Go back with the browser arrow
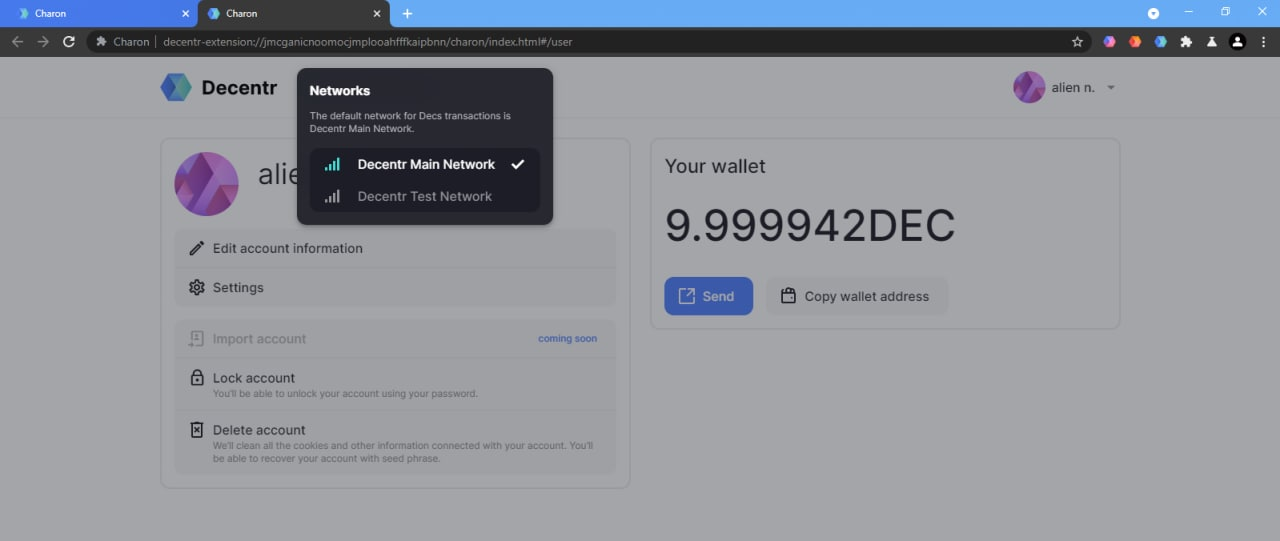Screen dimensions: 1280x541 click(17, 42)
